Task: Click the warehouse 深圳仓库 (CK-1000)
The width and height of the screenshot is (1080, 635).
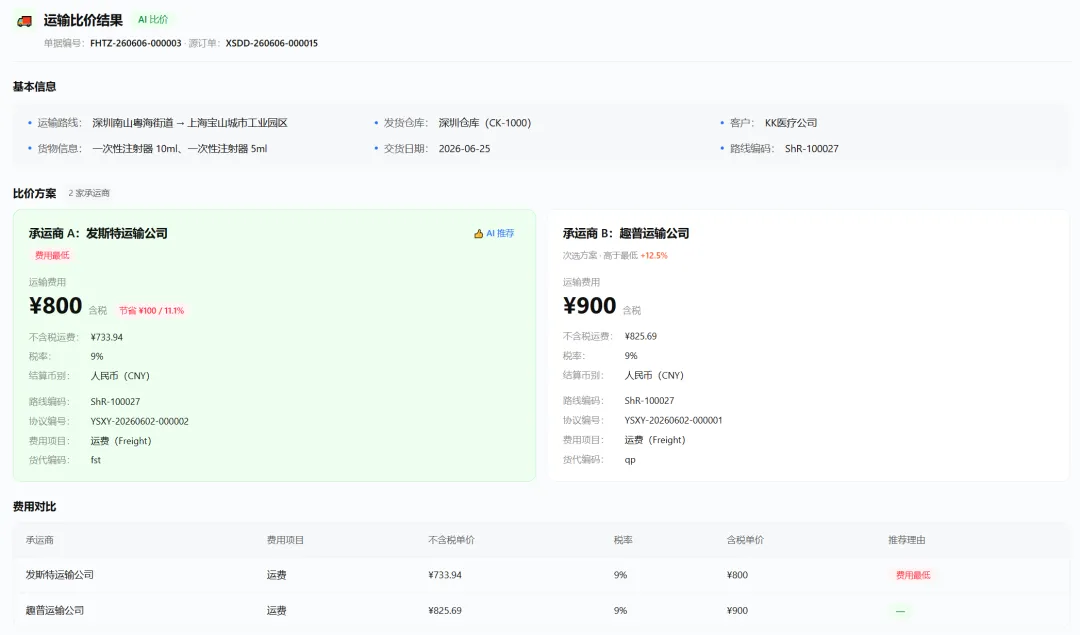Action: coord(485,123)
